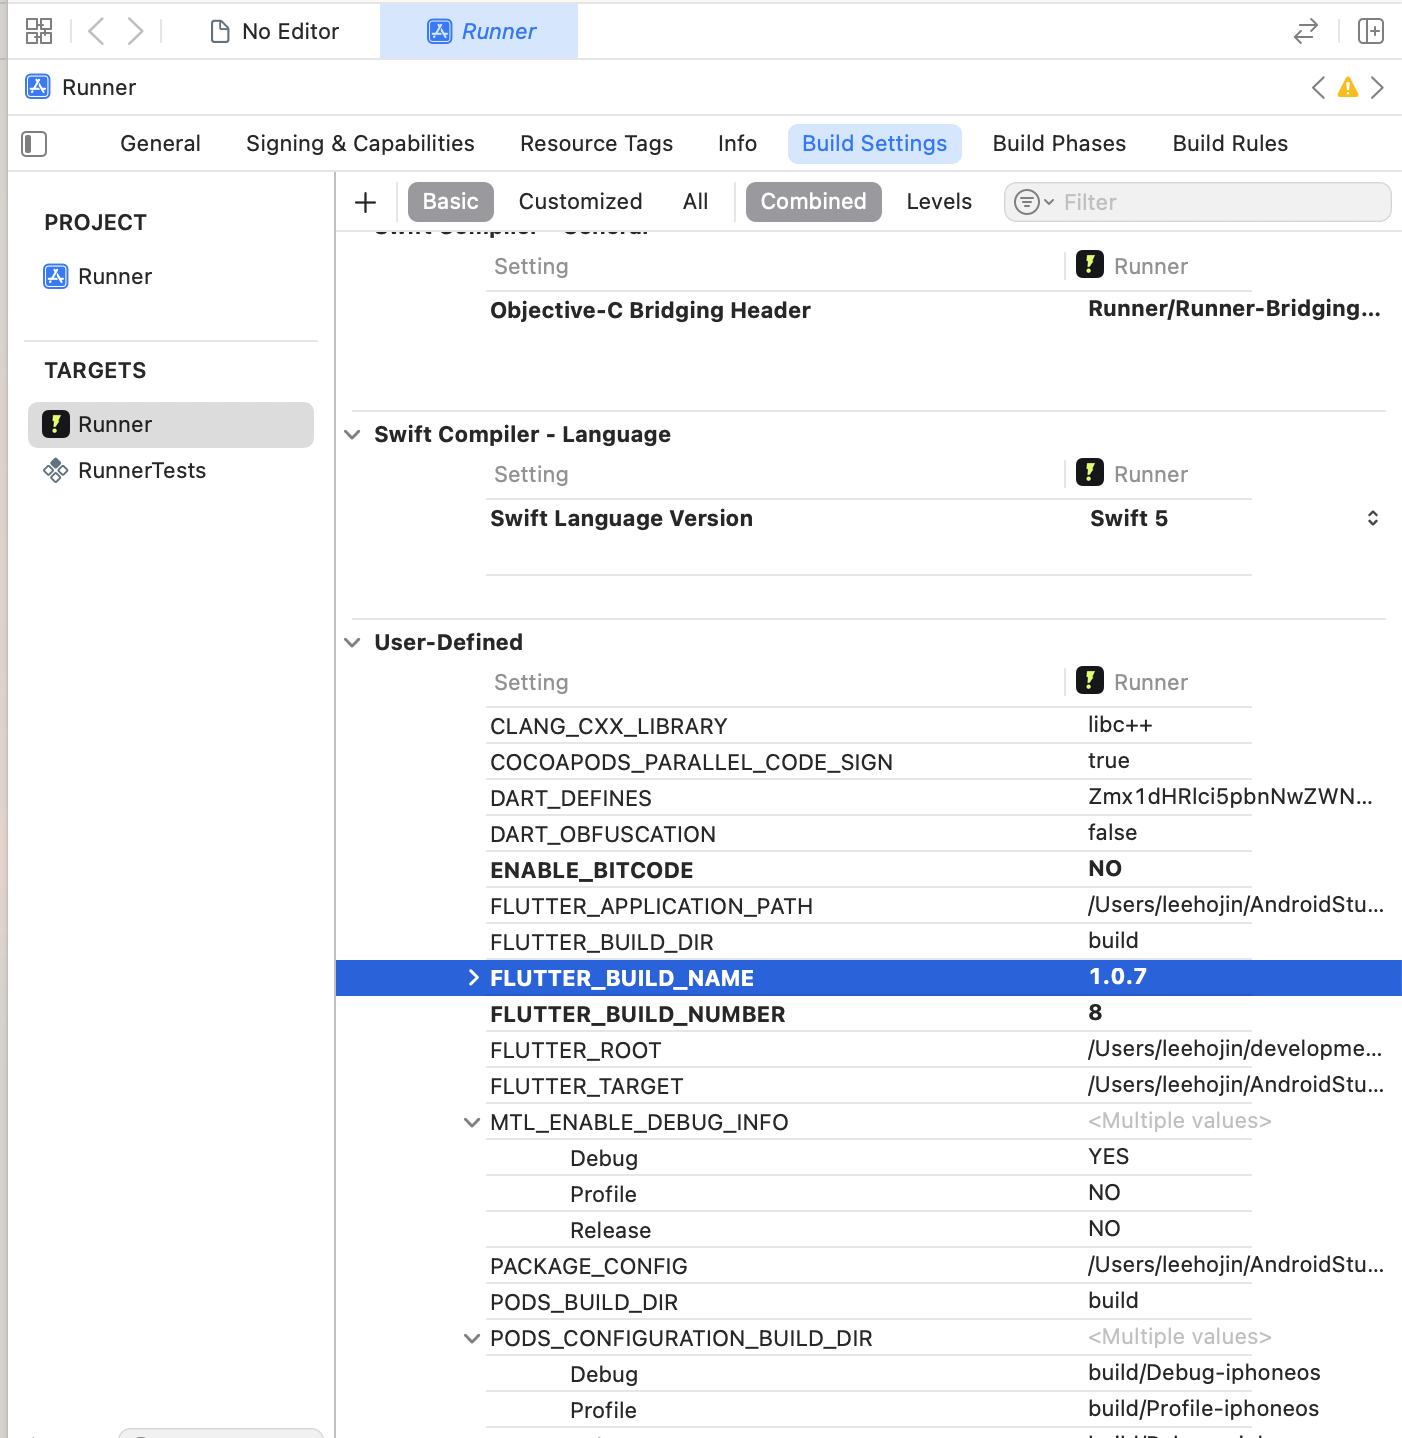Click the Runner app icon in breadcrumb
Screen dimensions: 1402x1438
click(38, 87)
